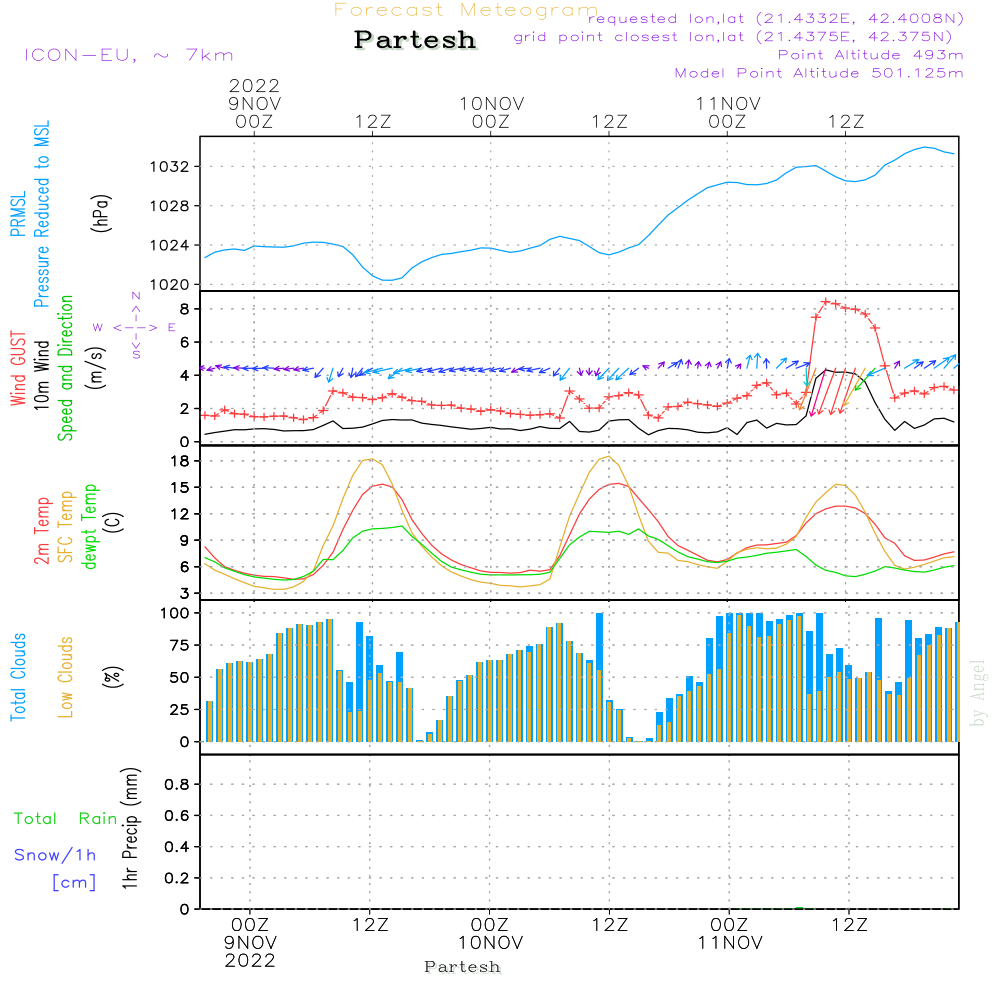Click the '2022 9NOV 00Z' top axis label
The image size is (1000, 1000).
tap(254, 103)
